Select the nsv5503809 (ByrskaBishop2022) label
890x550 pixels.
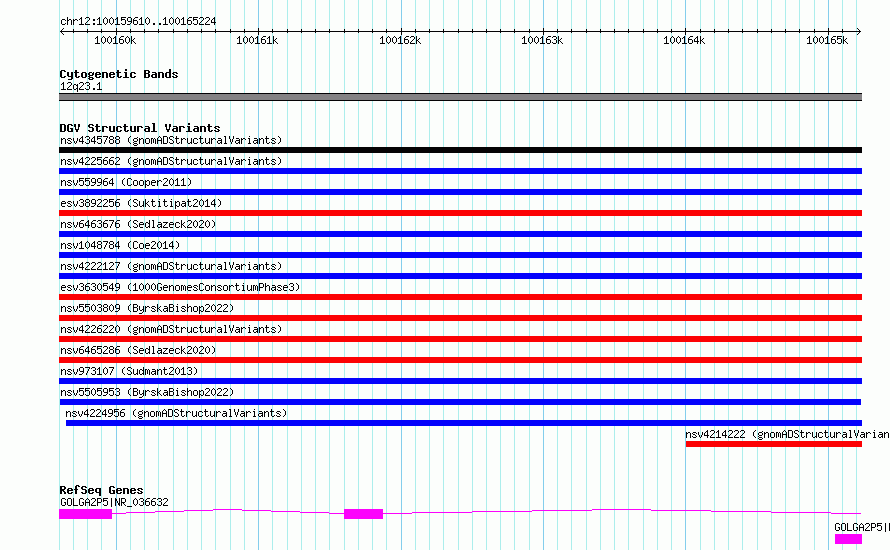click(147, 308)
